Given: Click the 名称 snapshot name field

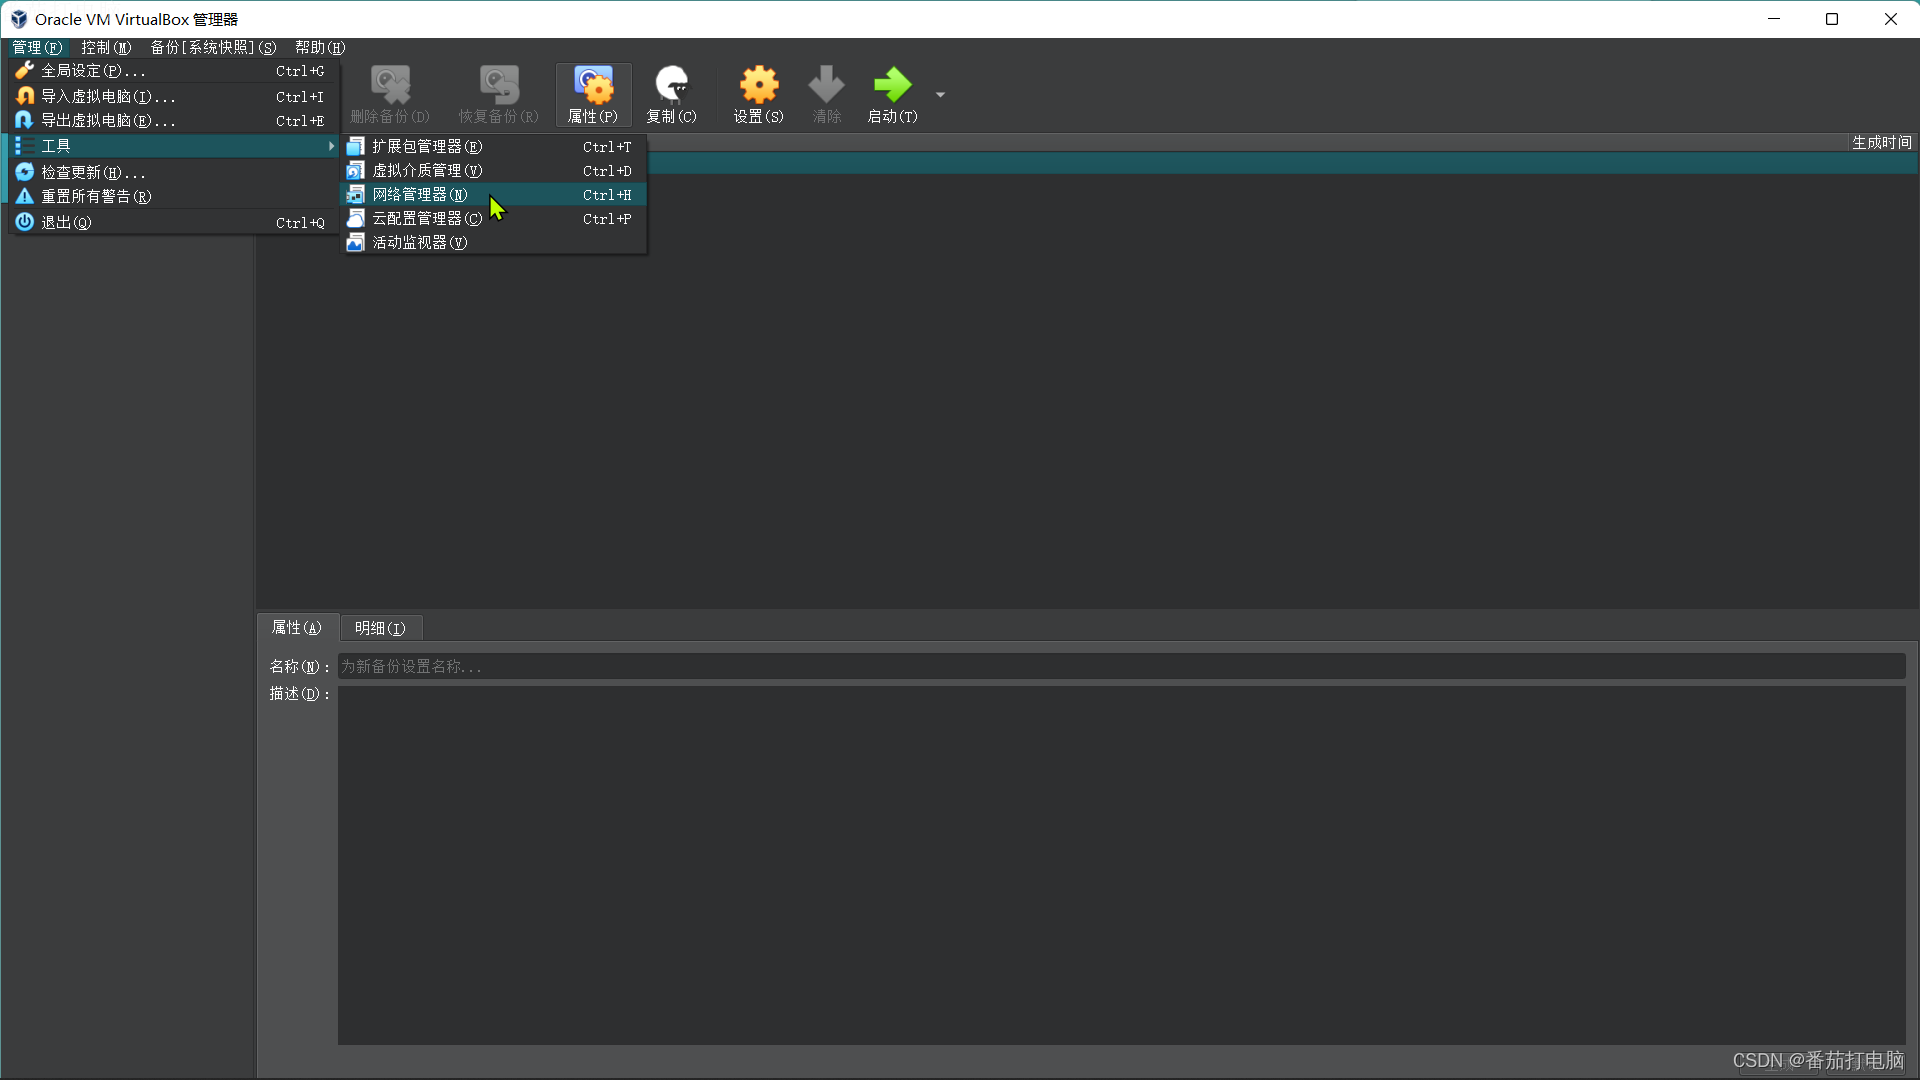Looking at the screenshot, I should click(x=1122, y=666).
